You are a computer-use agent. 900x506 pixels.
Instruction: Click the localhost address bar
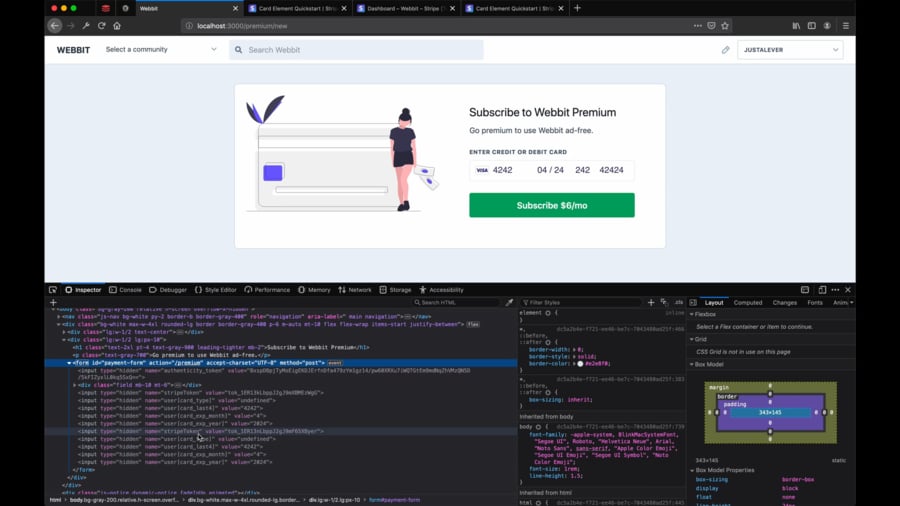coord(436,26)
